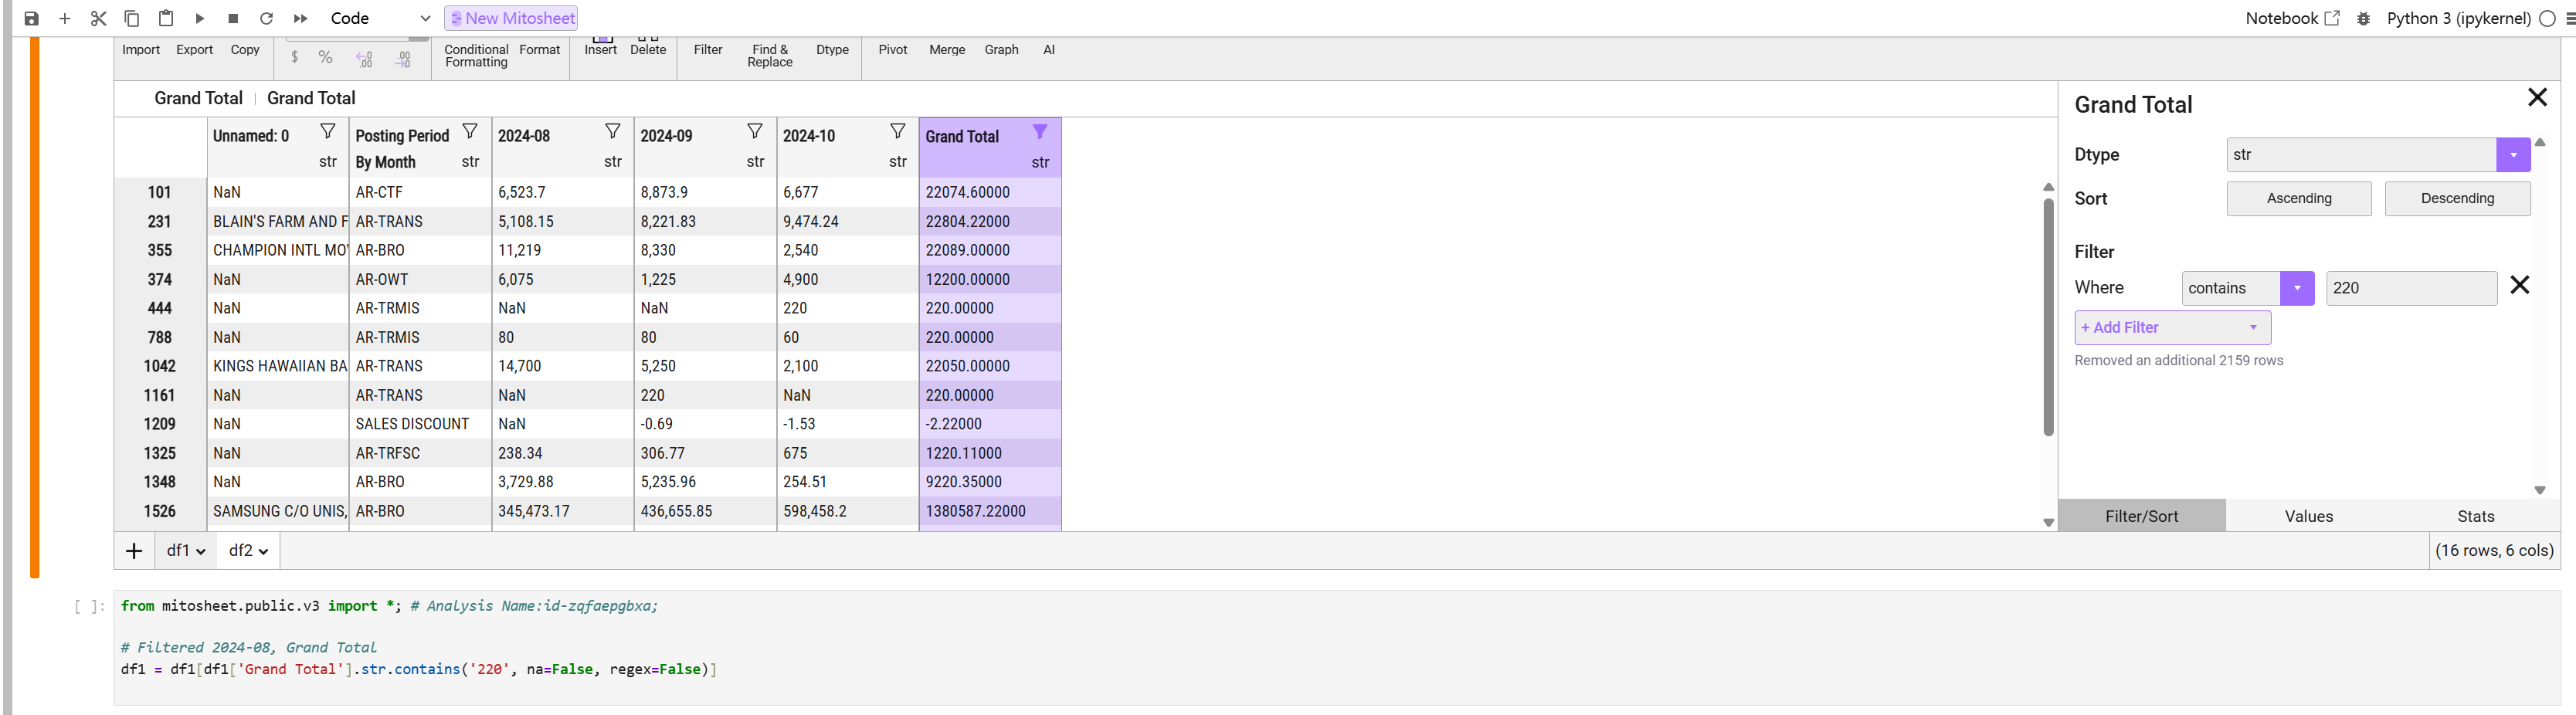Viewport: 2576px width, 715px height.
Task: Decrease decimal places shown
Action: [x=364, y=59]
